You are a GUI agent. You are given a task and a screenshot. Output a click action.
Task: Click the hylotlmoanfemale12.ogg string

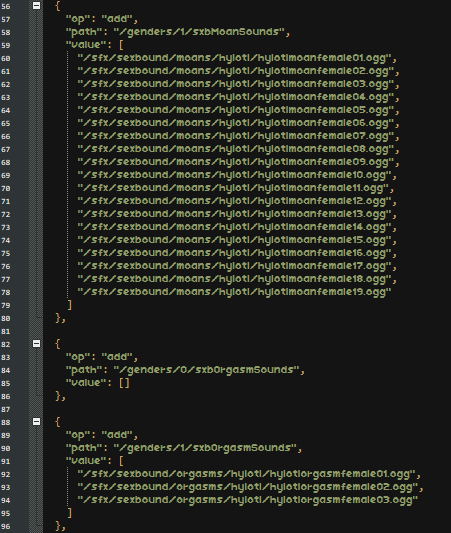pyautogui.click(x=235, y=201)
